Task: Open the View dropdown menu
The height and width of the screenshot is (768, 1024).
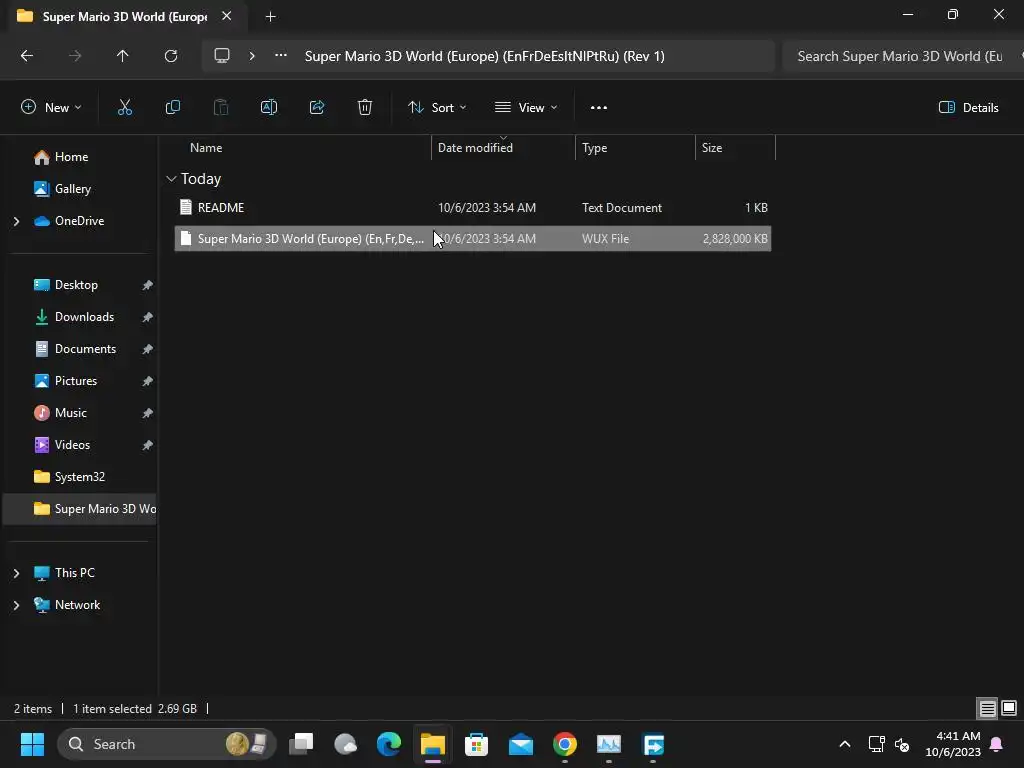Action: (x=526, y=108)
